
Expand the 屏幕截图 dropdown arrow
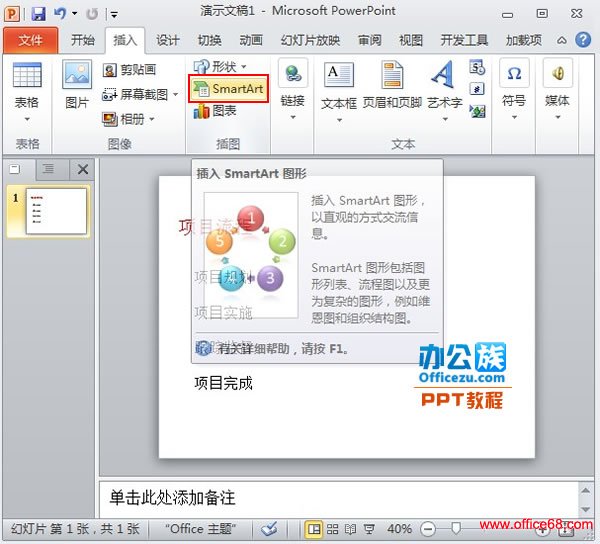click(175, 94)
